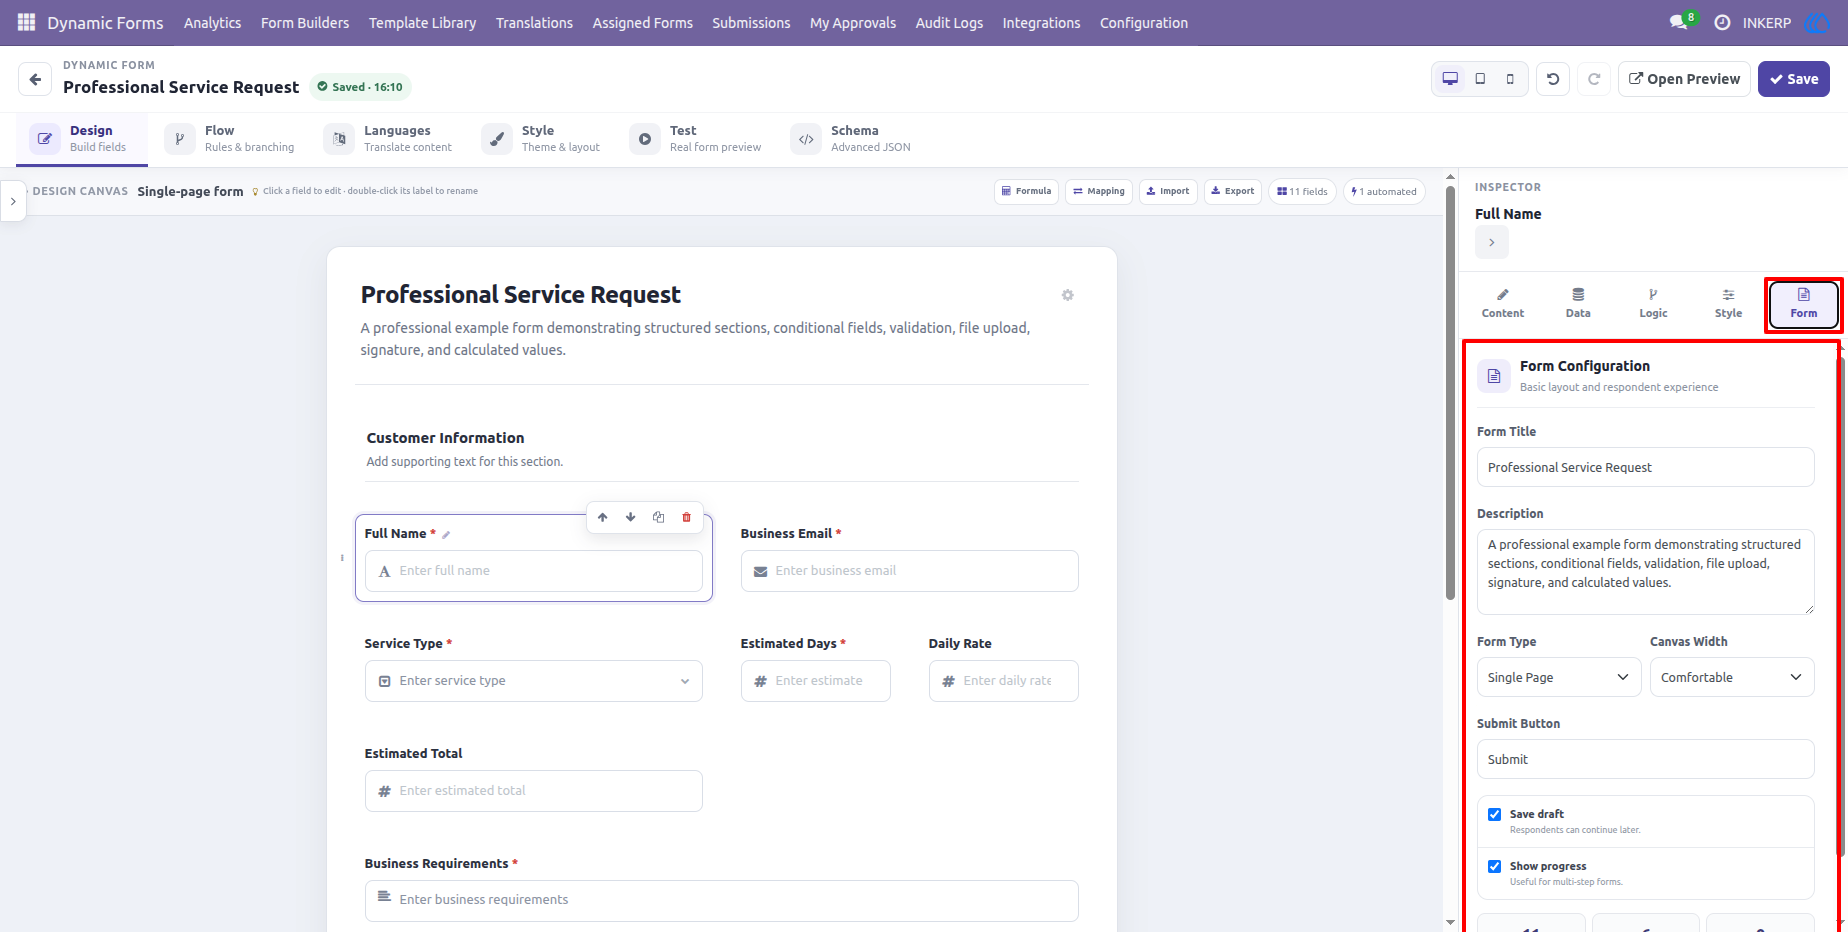Open the Style theme & layout tab
1848x932 pixels.
(542, 139)
